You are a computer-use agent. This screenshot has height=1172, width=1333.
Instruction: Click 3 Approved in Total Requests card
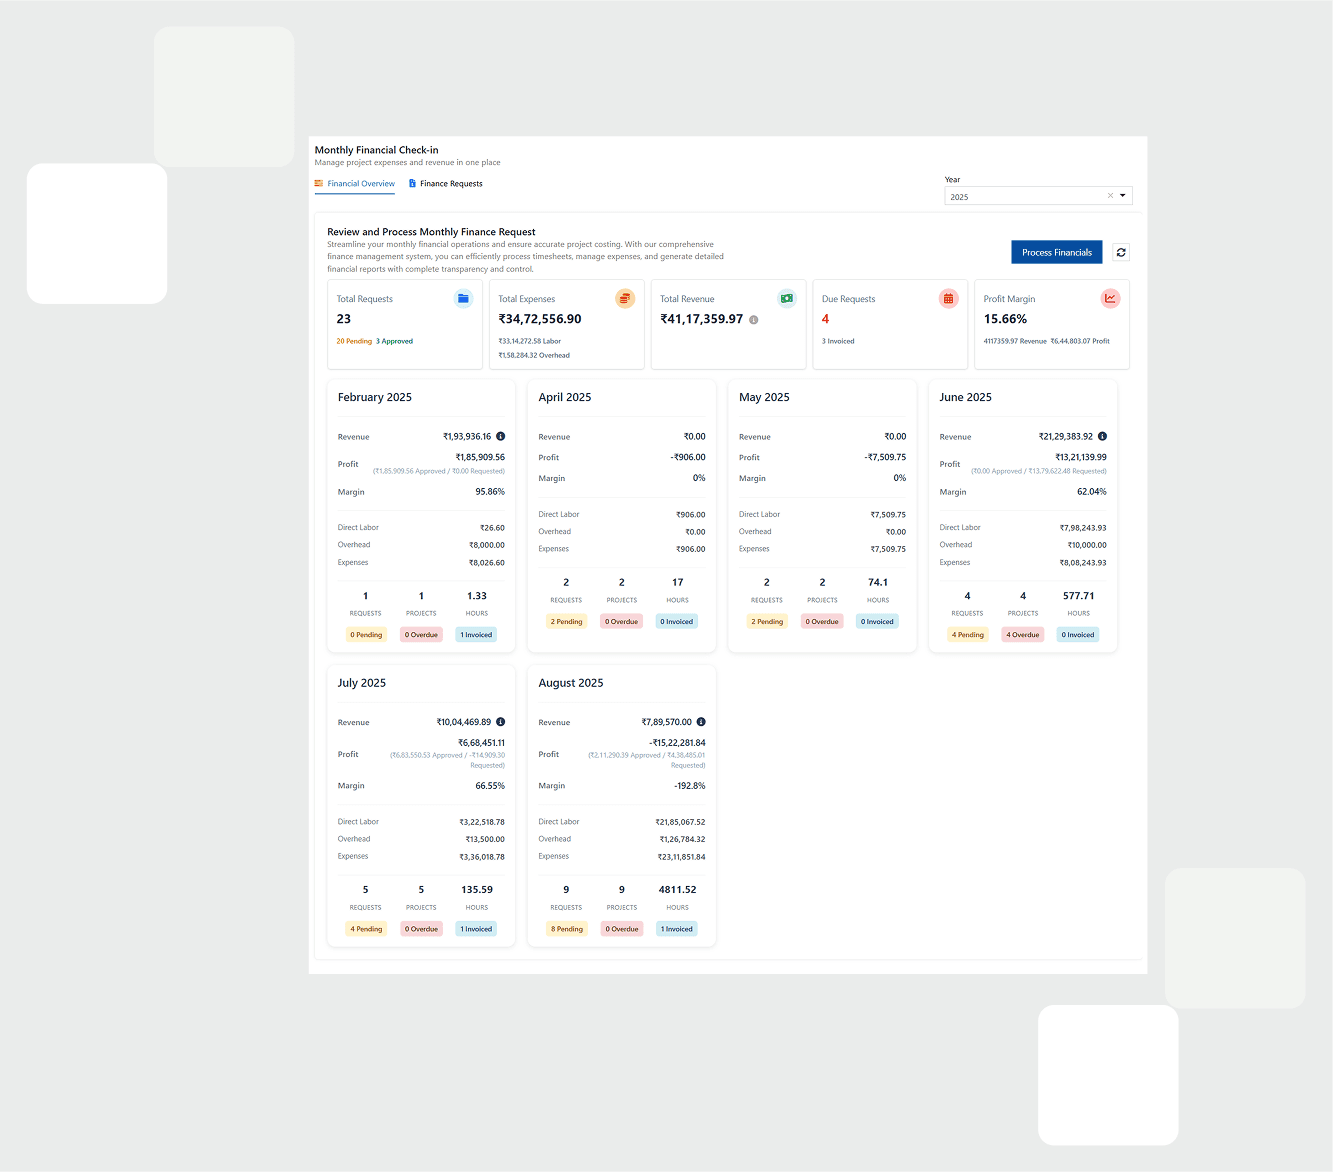[395, 341]
